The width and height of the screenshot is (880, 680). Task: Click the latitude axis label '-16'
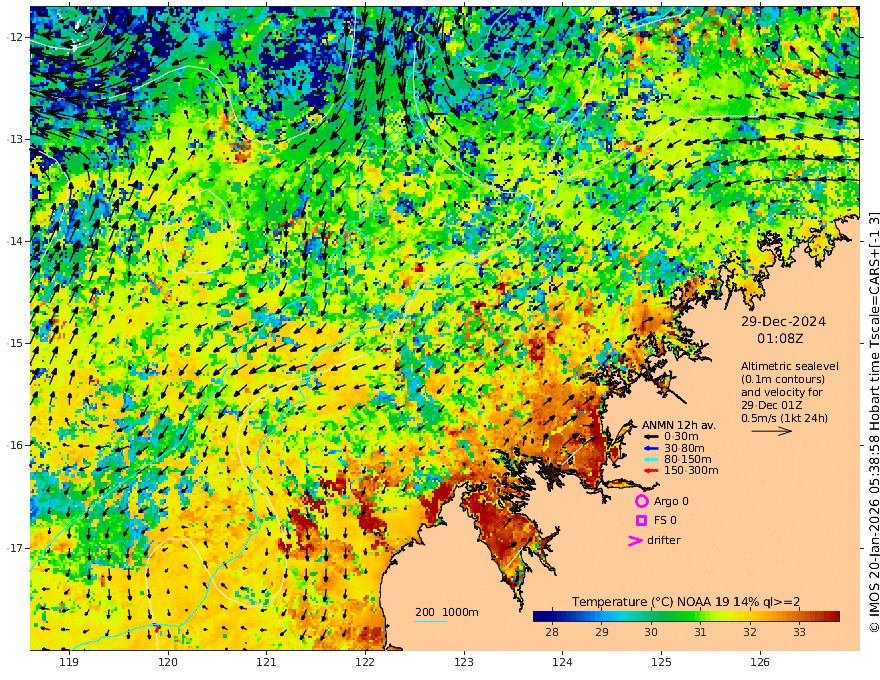point(15,445)
